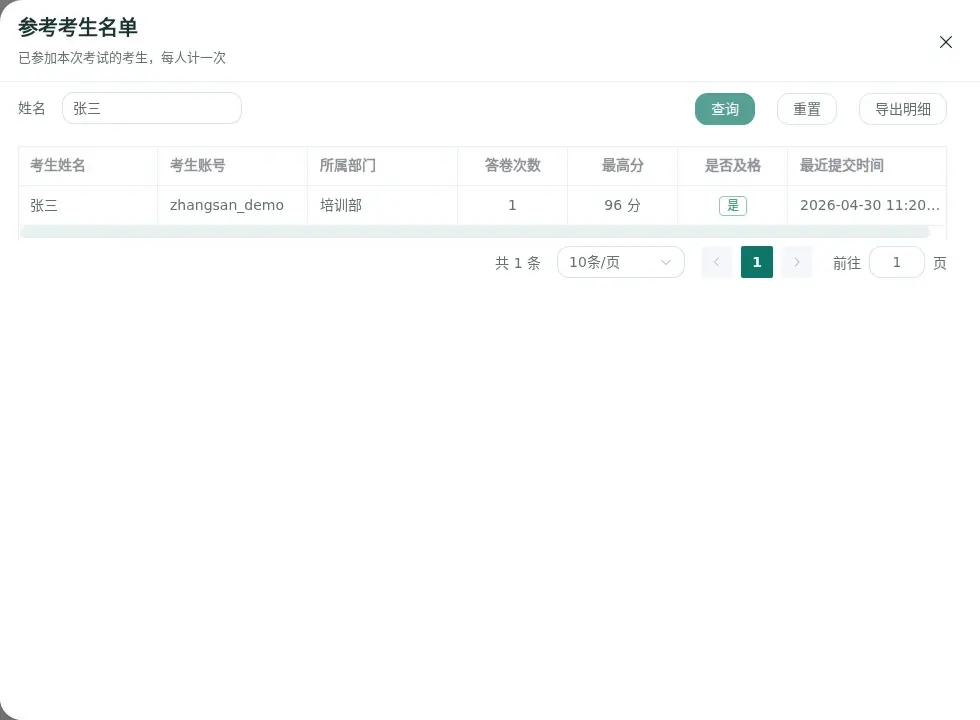
Task: Click the 共 1 条 total text
Action: point(518,263)
